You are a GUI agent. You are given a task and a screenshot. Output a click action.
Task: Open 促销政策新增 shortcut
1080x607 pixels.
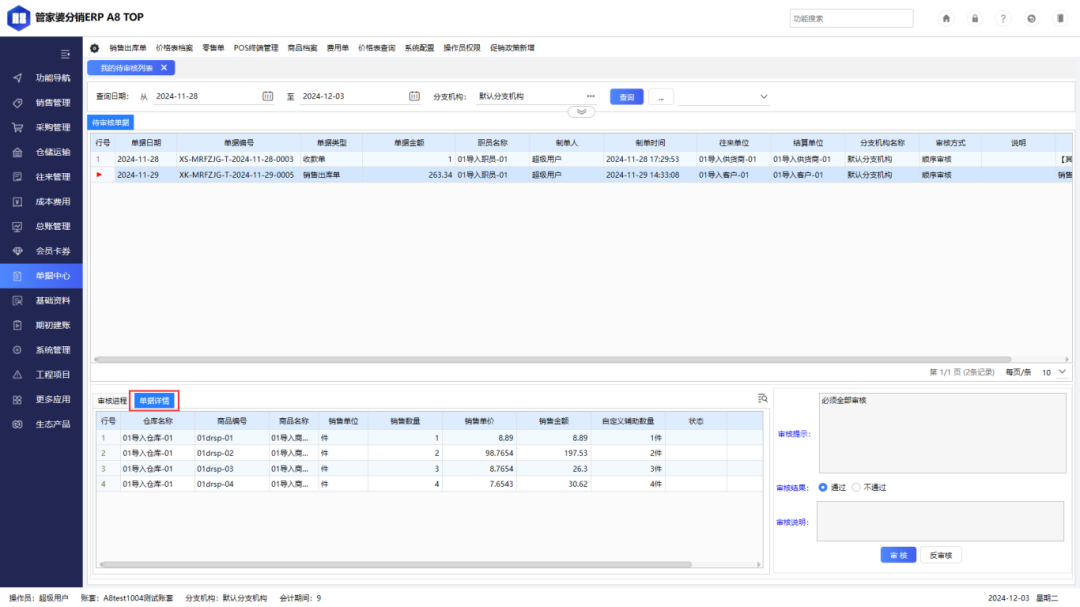(x=512, y=48)
